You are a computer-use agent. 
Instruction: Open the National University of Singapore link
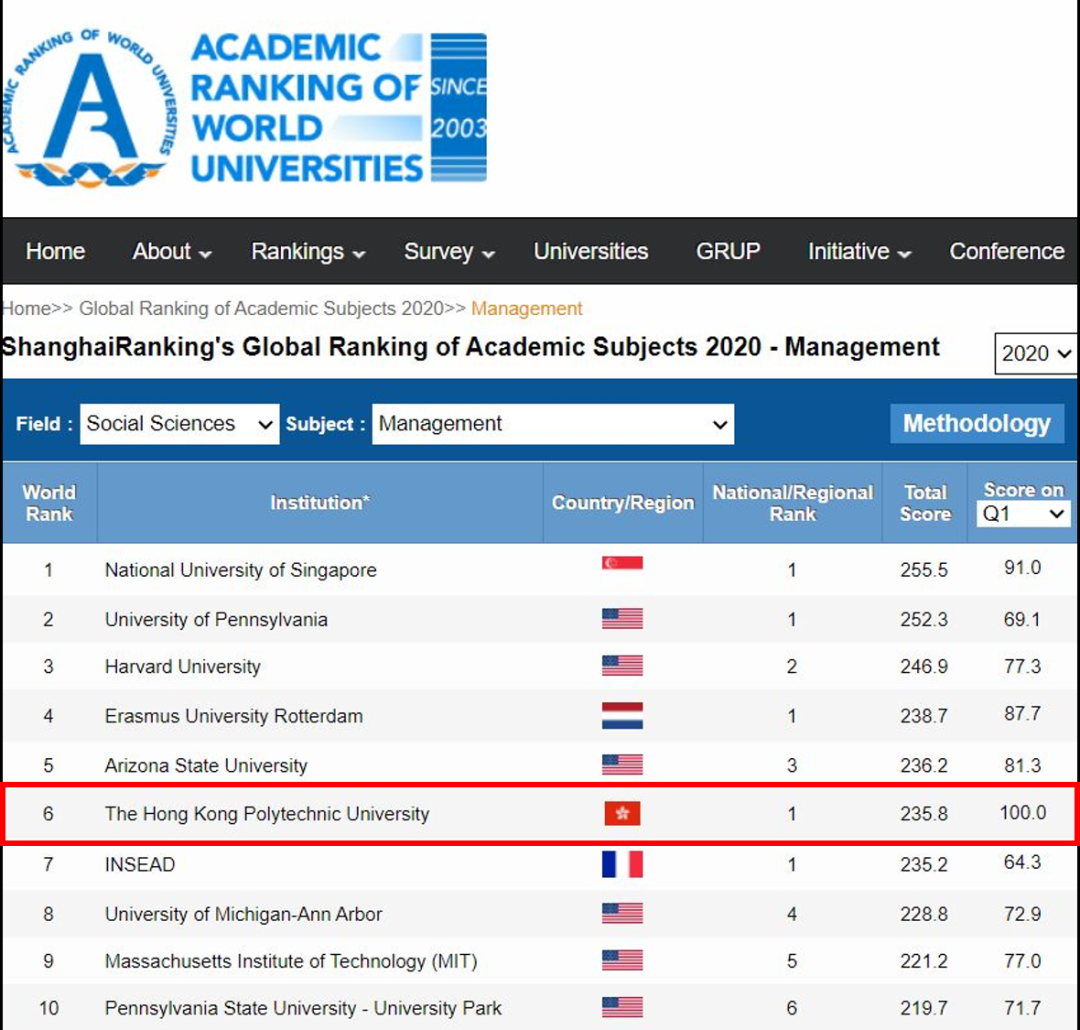click(240, 571)
